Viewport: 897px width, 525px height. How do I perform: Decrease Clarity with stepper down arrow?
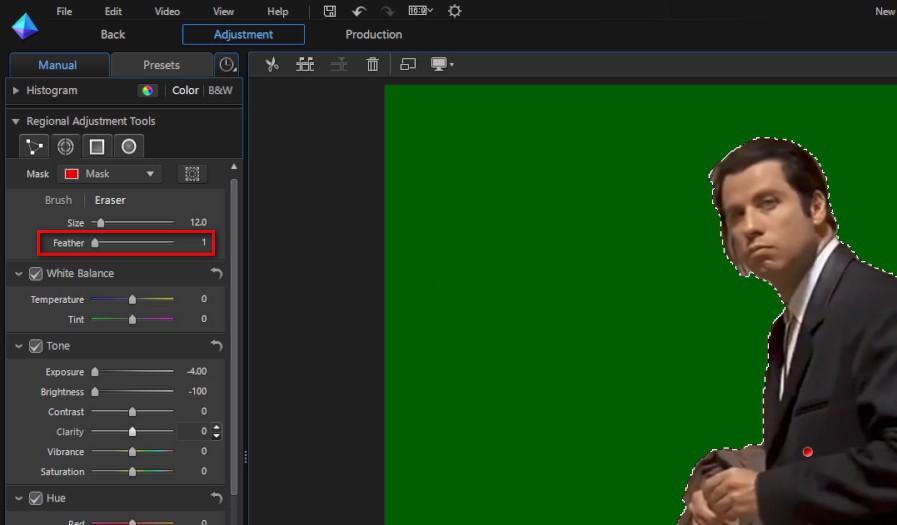pyautogui.click(x=216, y=436)
